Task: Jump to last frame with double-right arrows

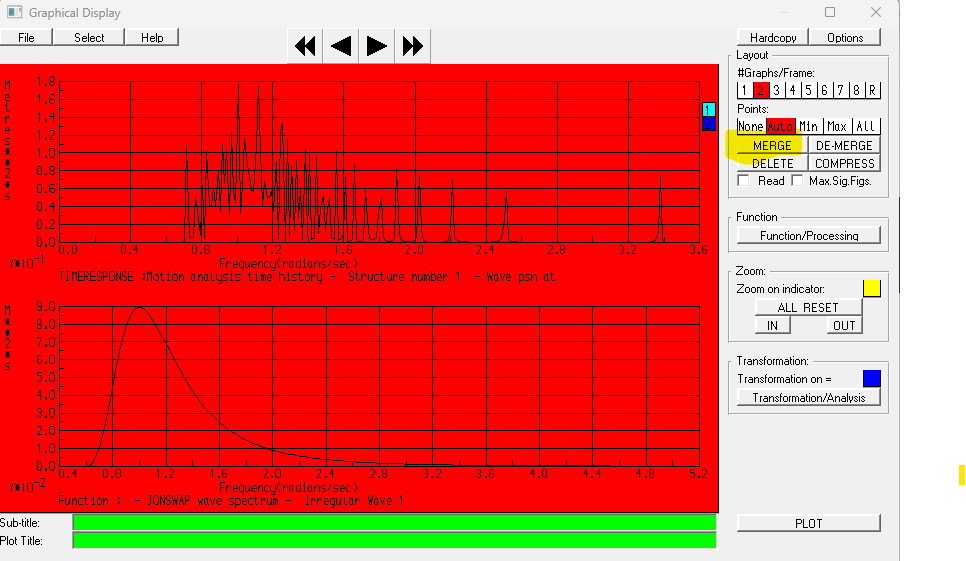Action: (x=412, y=46)
